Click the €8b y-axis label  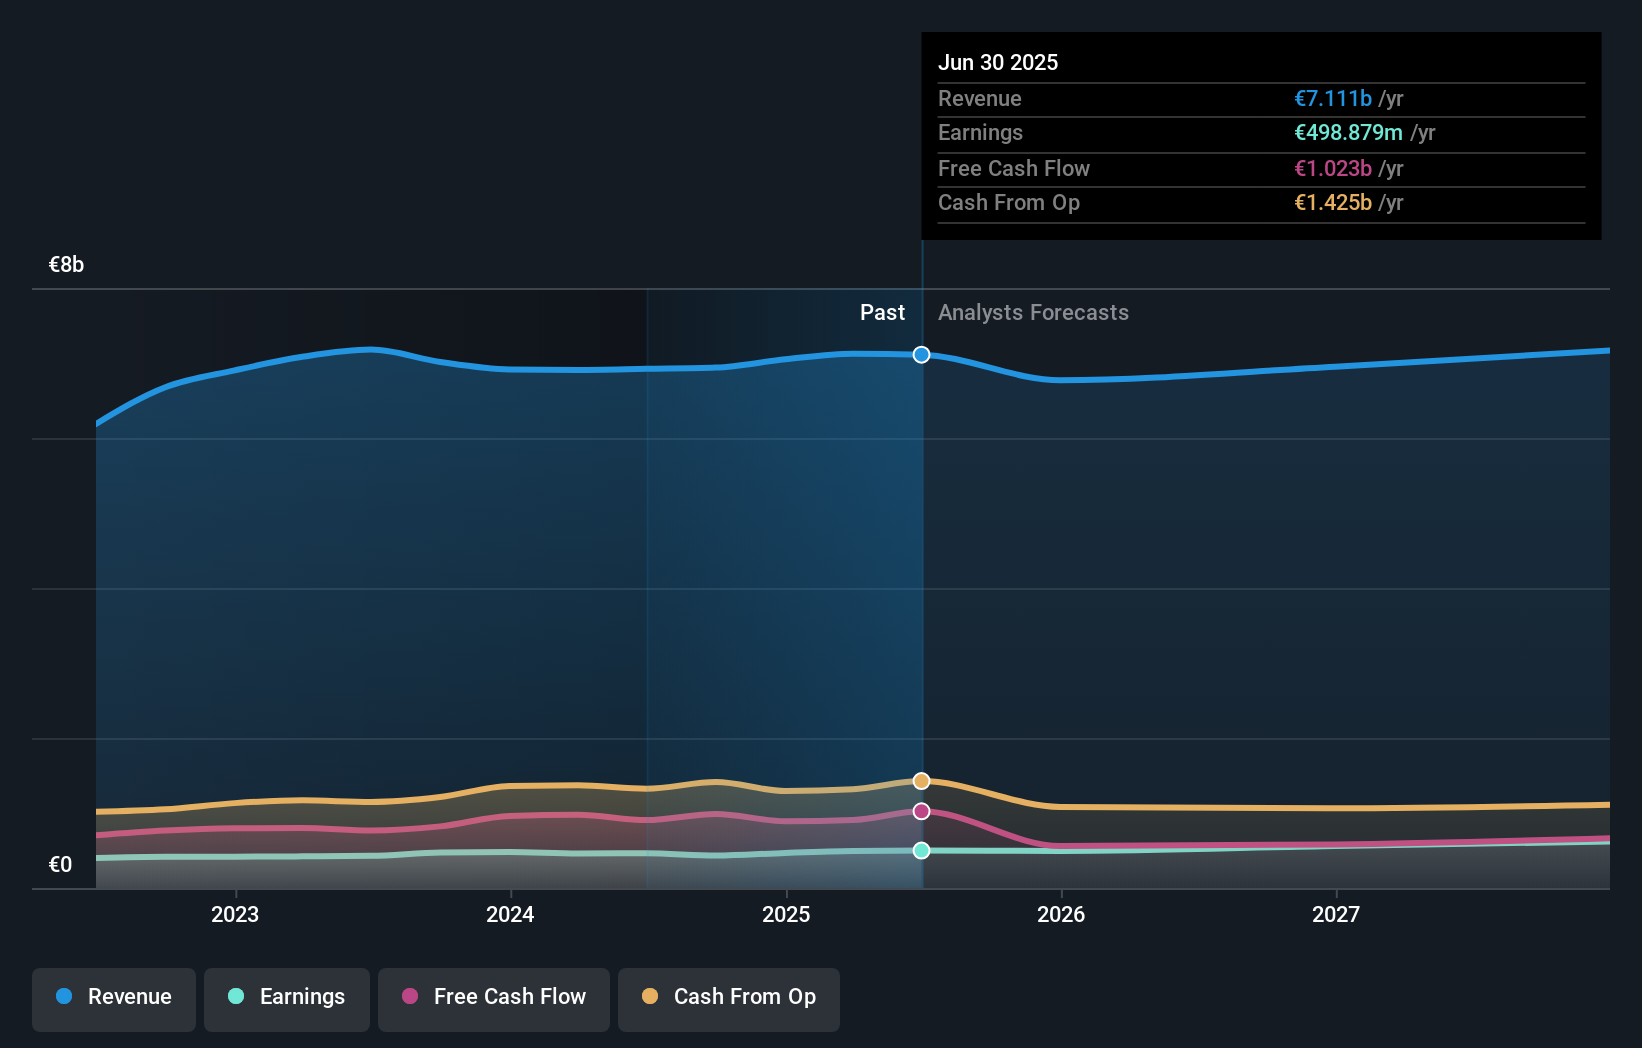67,265
